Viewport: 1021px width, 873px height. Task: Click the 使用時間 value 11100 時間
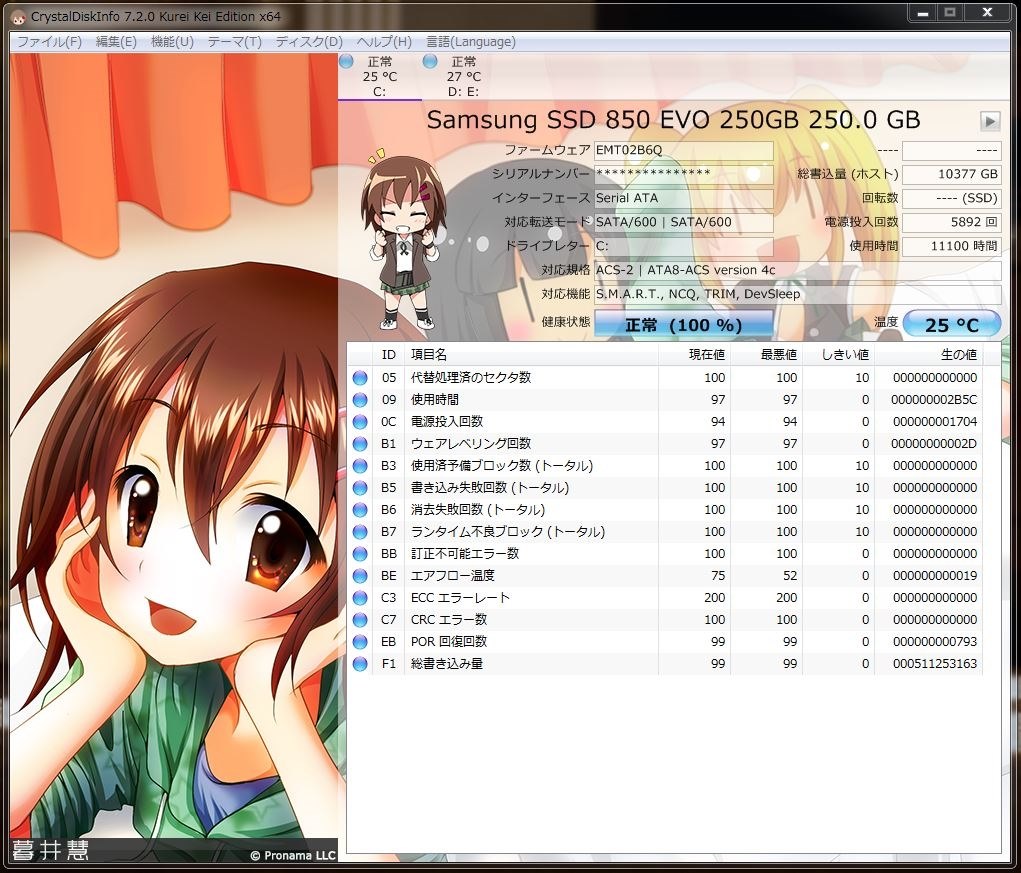[x=952, y=246]
